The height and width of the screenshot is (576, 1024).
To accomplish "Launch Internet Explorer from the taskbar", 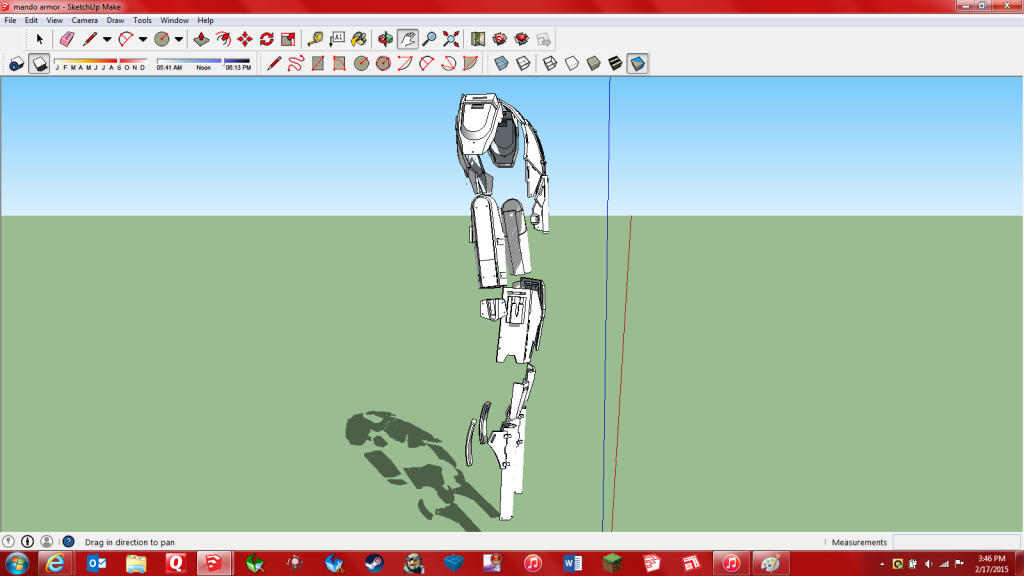I will (x=56, y=563).
